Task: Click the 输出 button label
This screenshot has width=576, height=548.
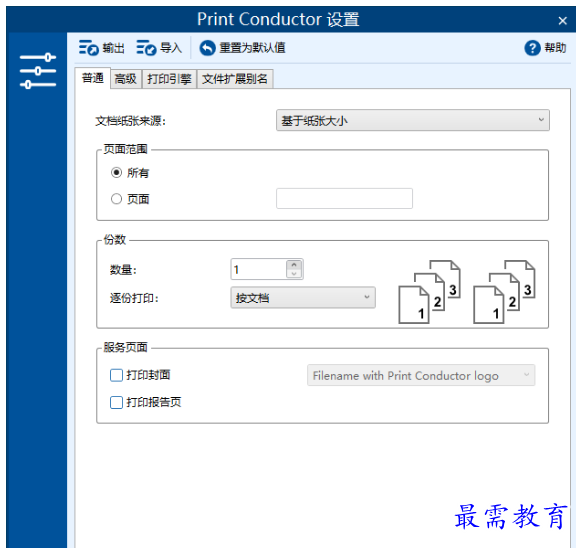Action: [x=113, y=48]
